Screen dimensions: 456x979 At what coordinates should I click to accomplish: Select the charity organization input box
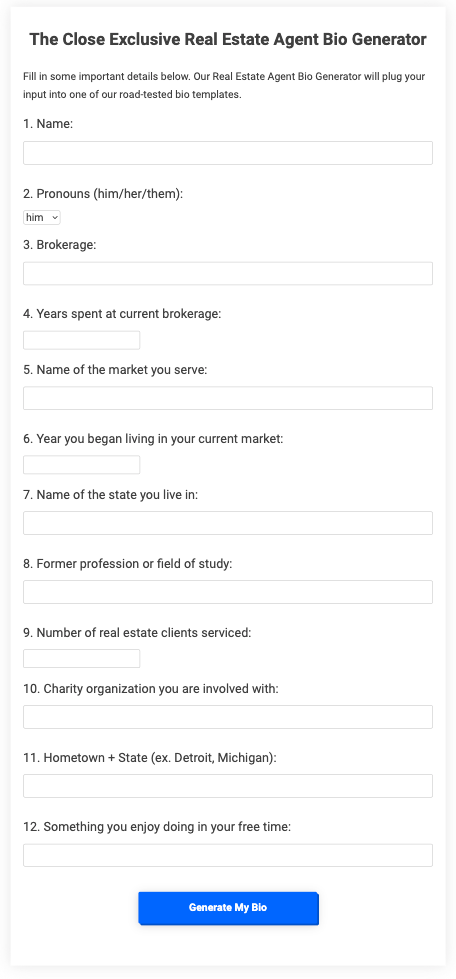point(228,717)
